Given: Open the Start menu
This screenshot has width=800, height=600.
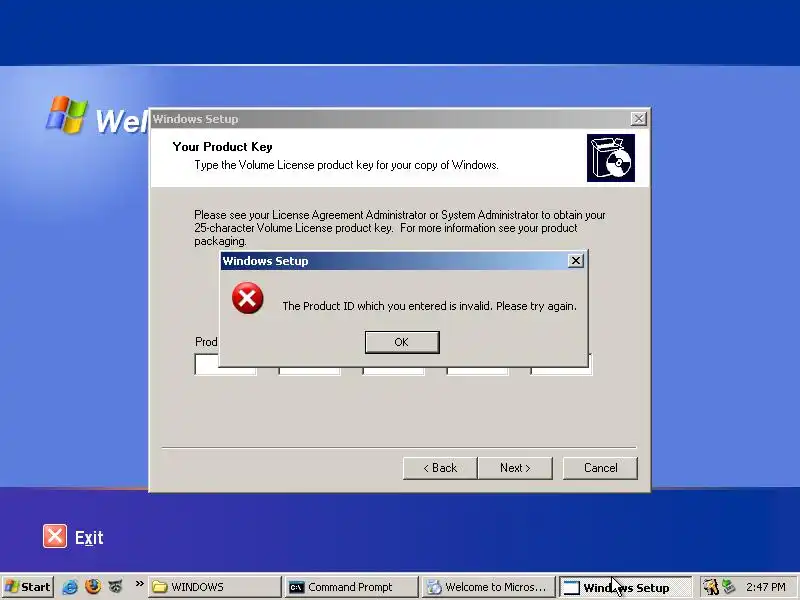Looking at the screenshot, I should click(x=28, y=587).
